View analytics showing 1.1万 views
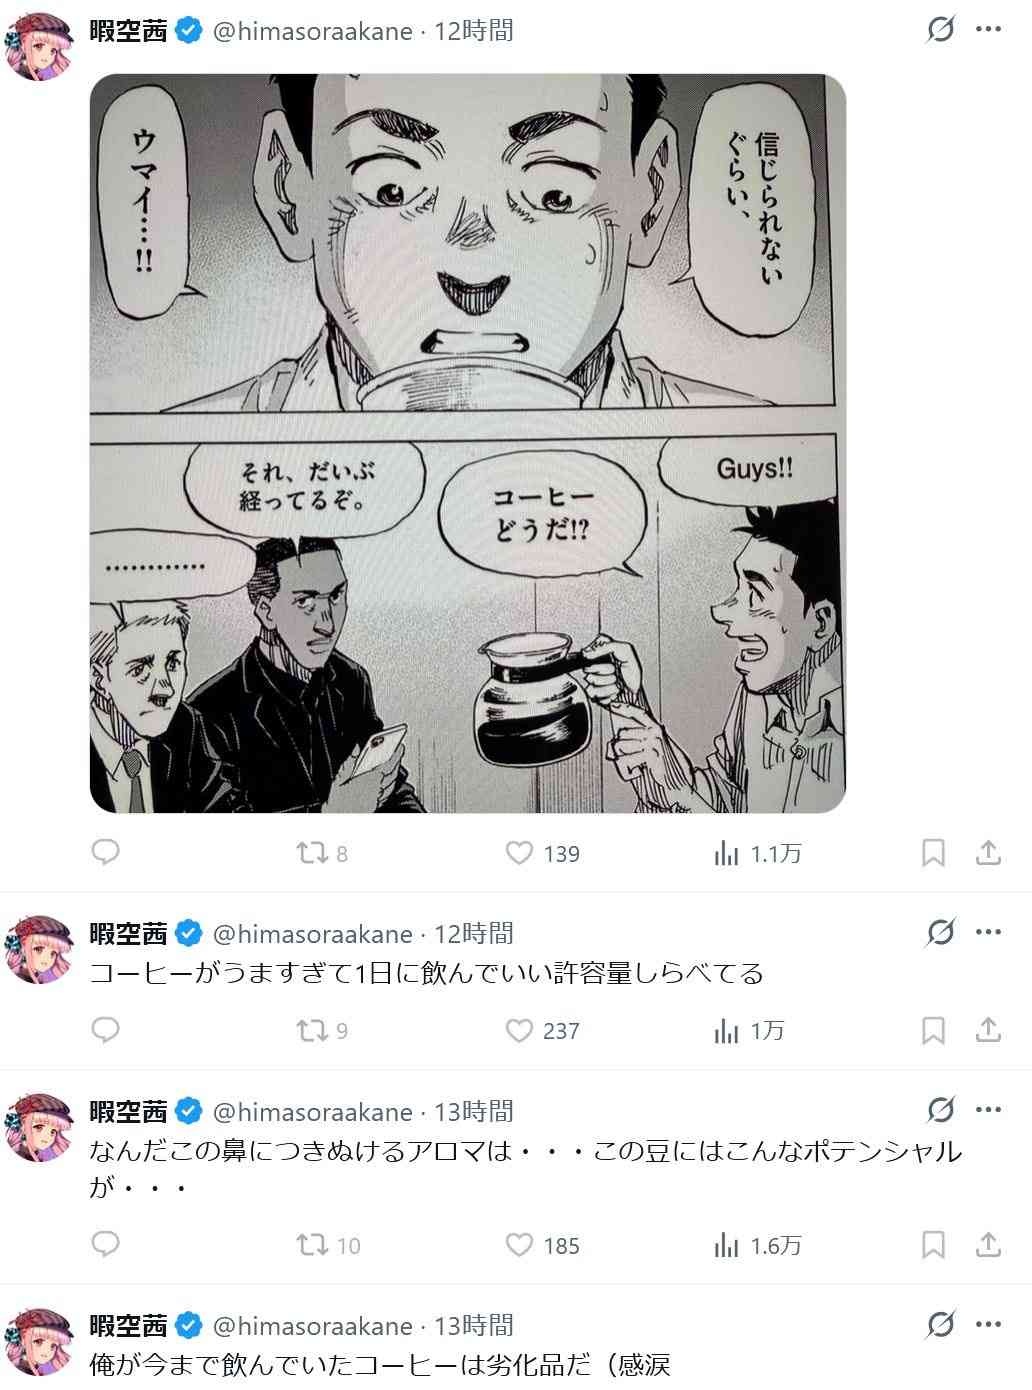 tap(757, 853)
